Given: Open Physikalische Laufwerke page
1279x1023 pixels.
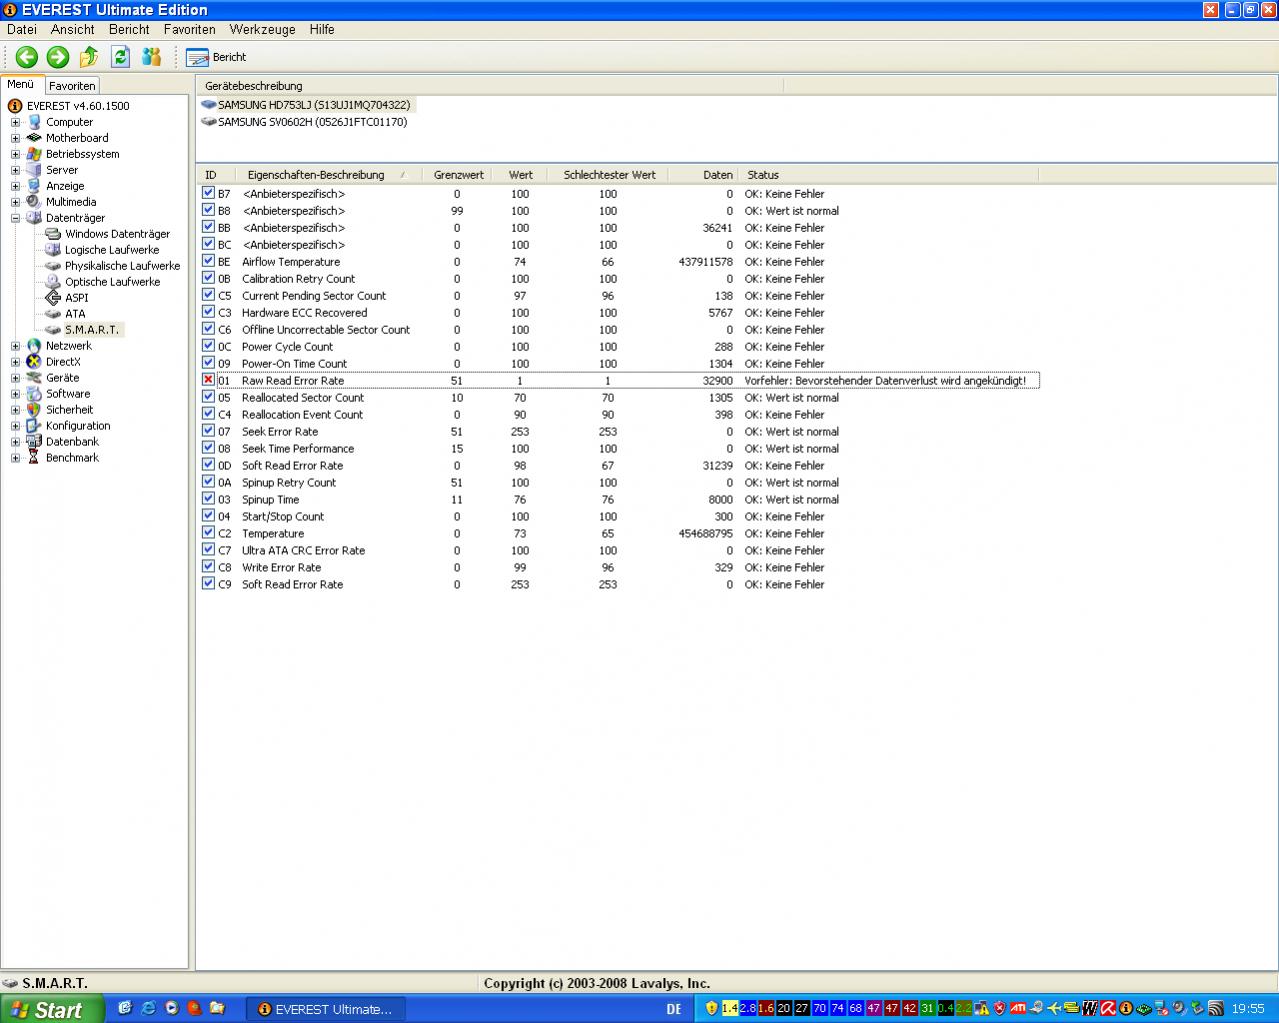Looking at the screenshot, I should (x=122, y=266).
